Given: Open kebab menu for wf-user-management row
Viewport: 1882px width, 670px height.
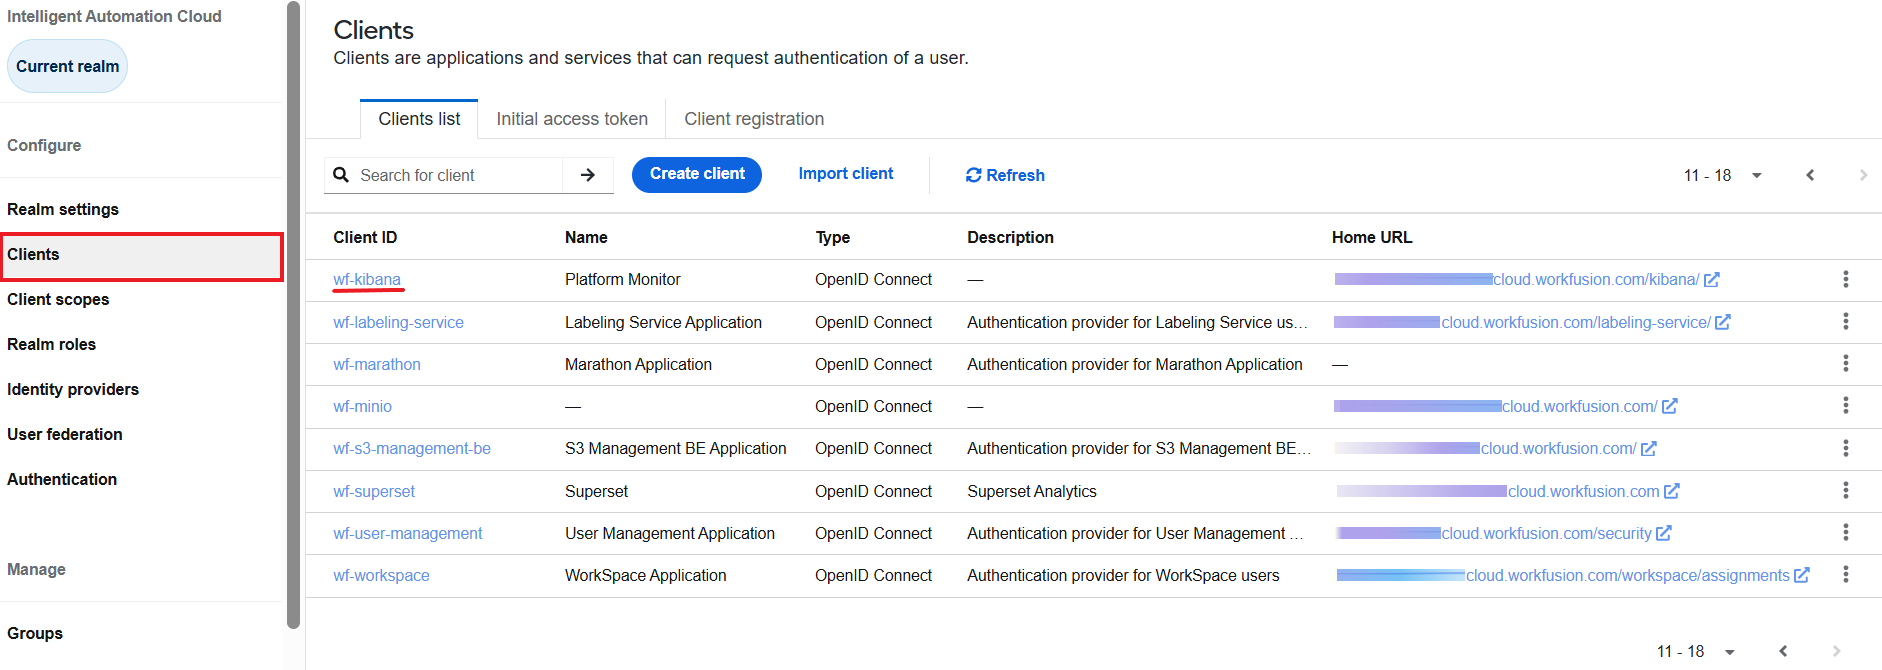Looking at the screenshot, I should tap(1845, 532).
